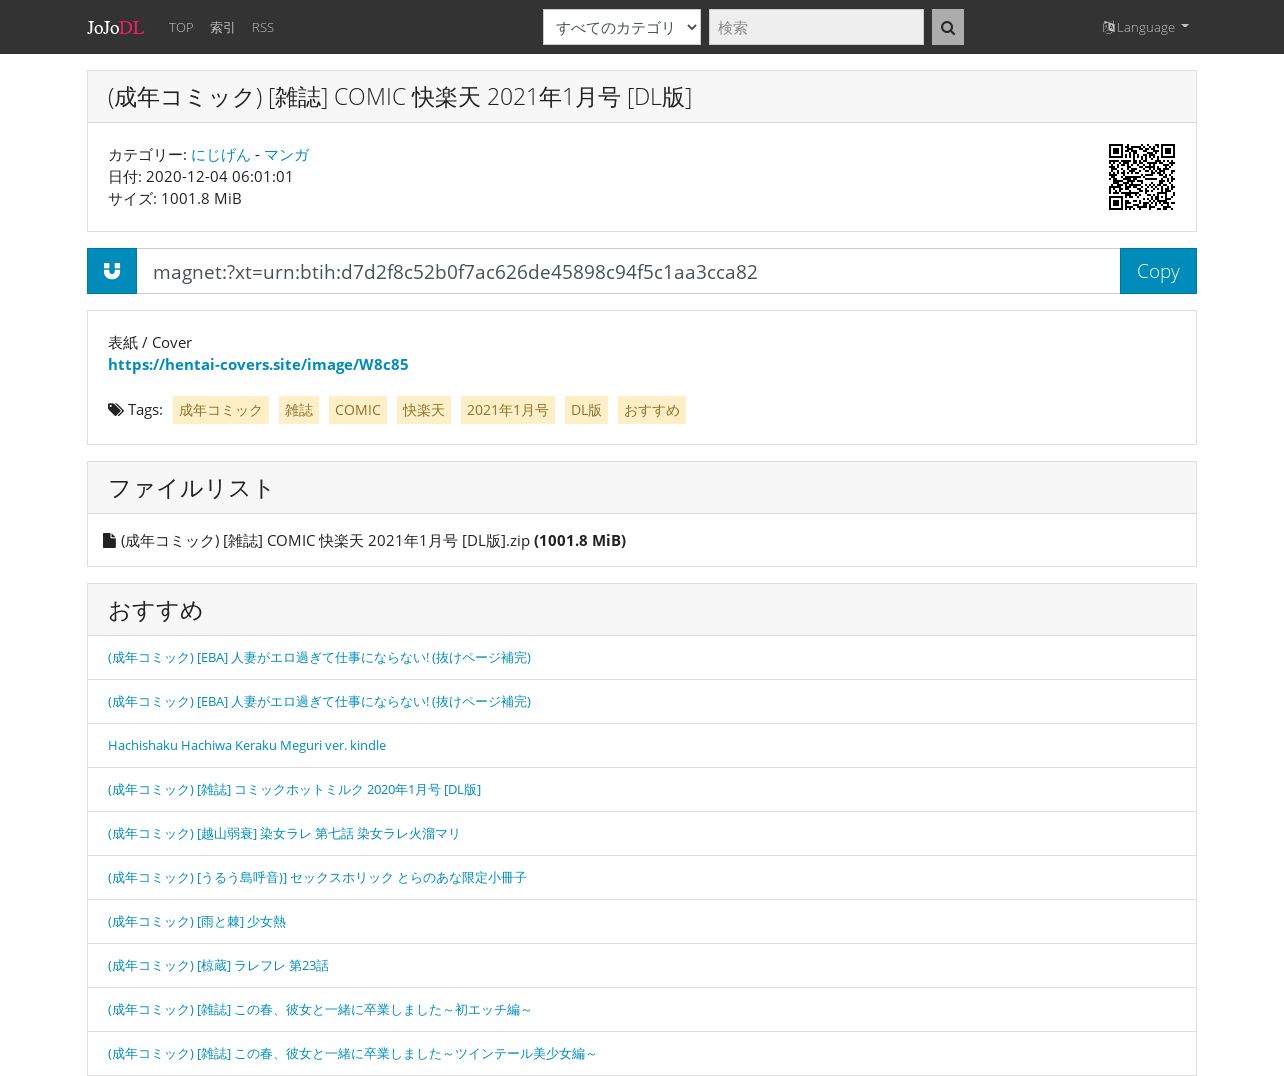
Task: Click the 表紙 / Cover label
Action: pos(150,342)
